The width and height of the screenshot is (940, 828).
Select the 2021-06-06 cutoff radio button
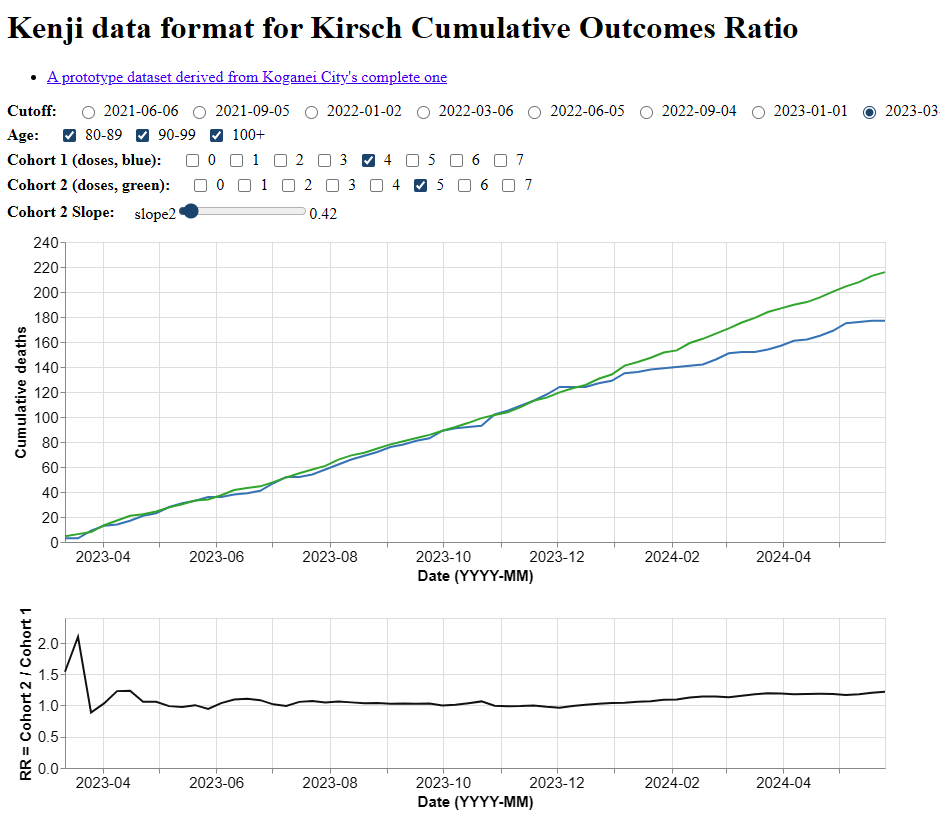(89, 112)
